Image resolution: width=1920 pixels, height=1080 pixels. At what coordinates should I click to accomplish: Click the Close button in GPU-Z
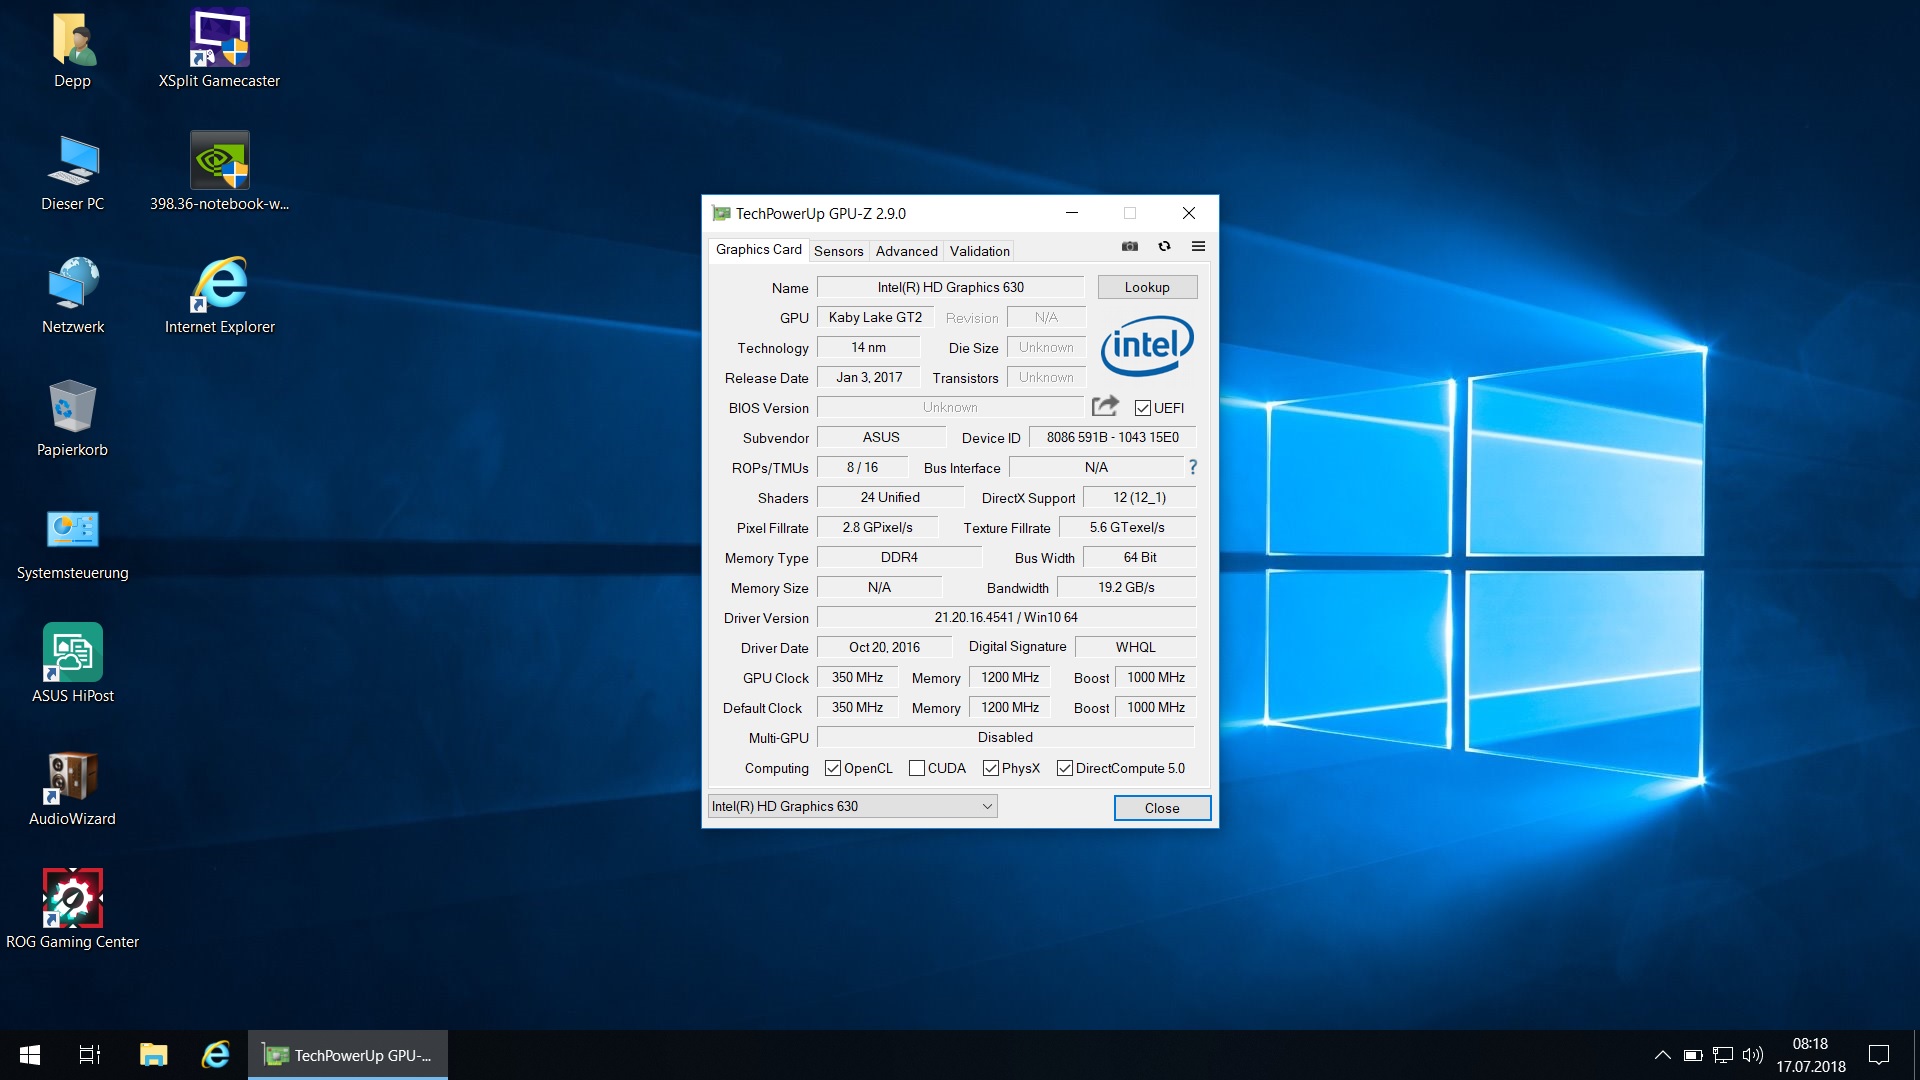pos(1162,808)
